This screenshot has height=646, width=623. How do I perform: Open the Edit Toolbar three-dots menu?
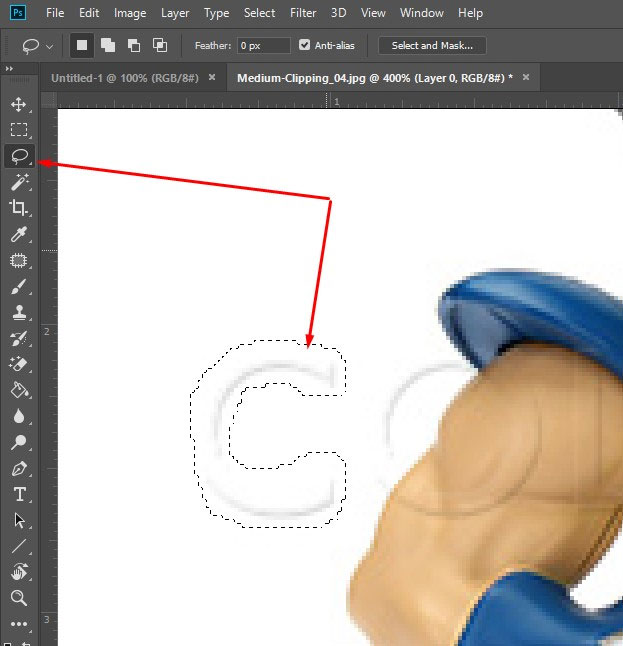(19, 624)
